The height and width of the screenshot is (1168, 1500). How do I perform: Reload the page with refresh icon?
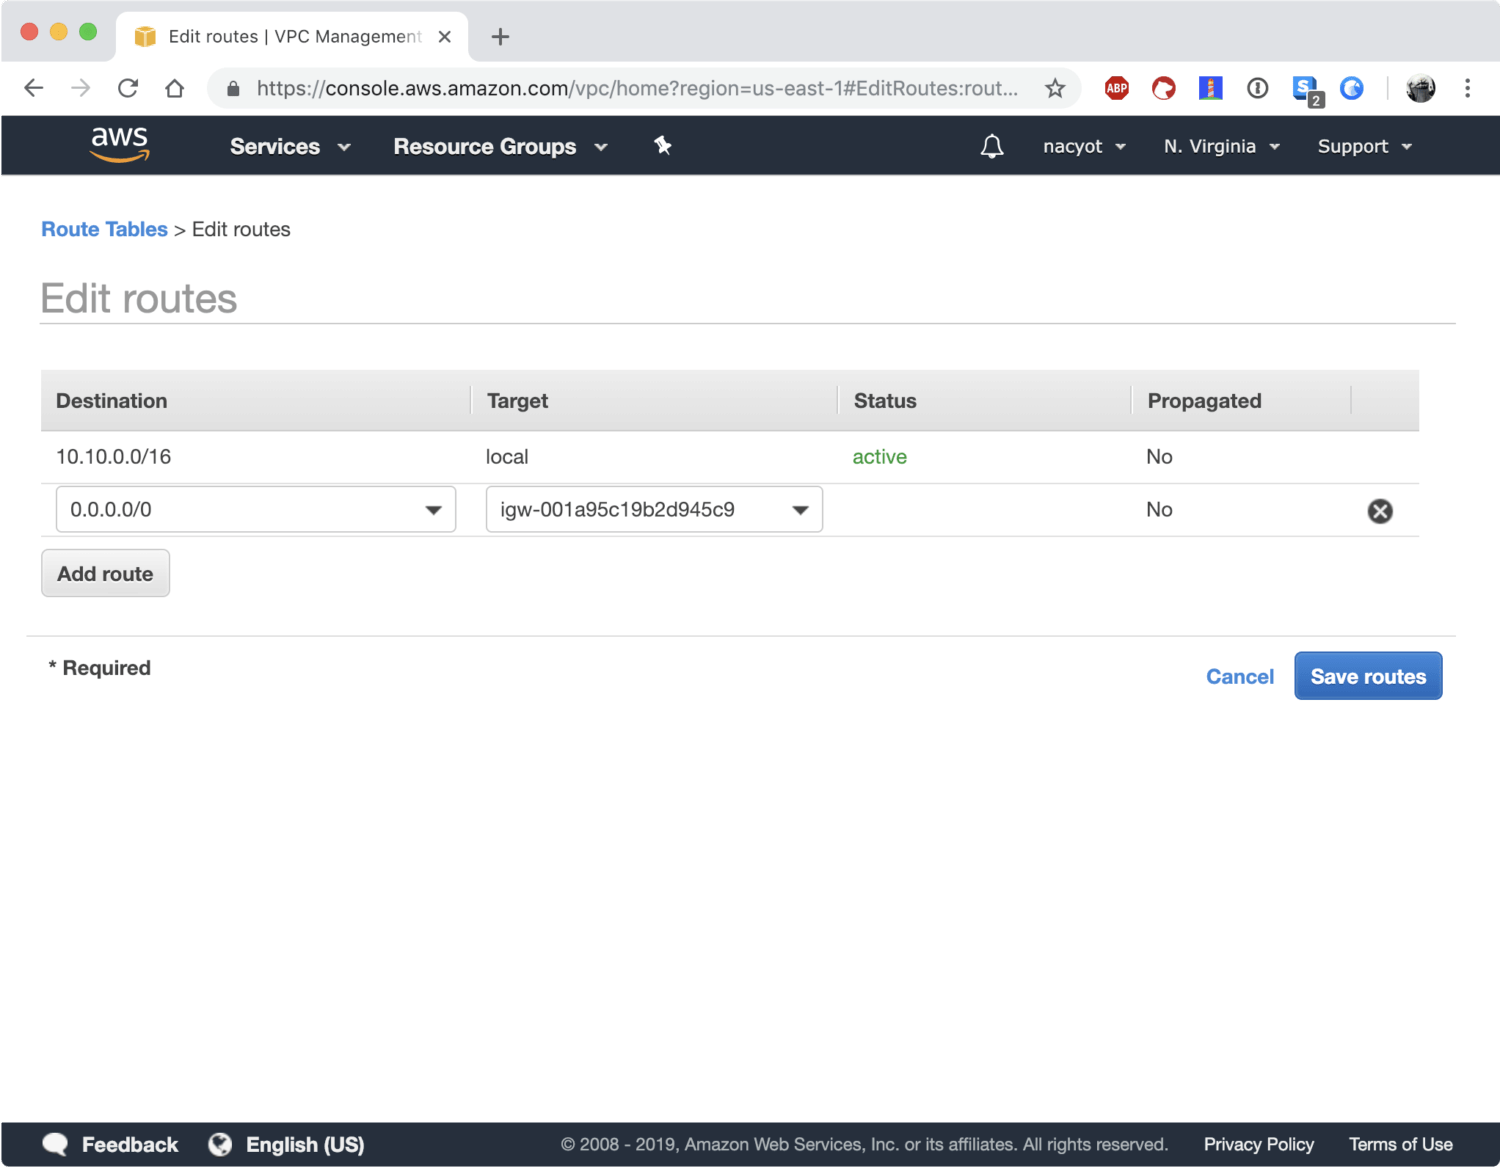(x=128, y=88)
